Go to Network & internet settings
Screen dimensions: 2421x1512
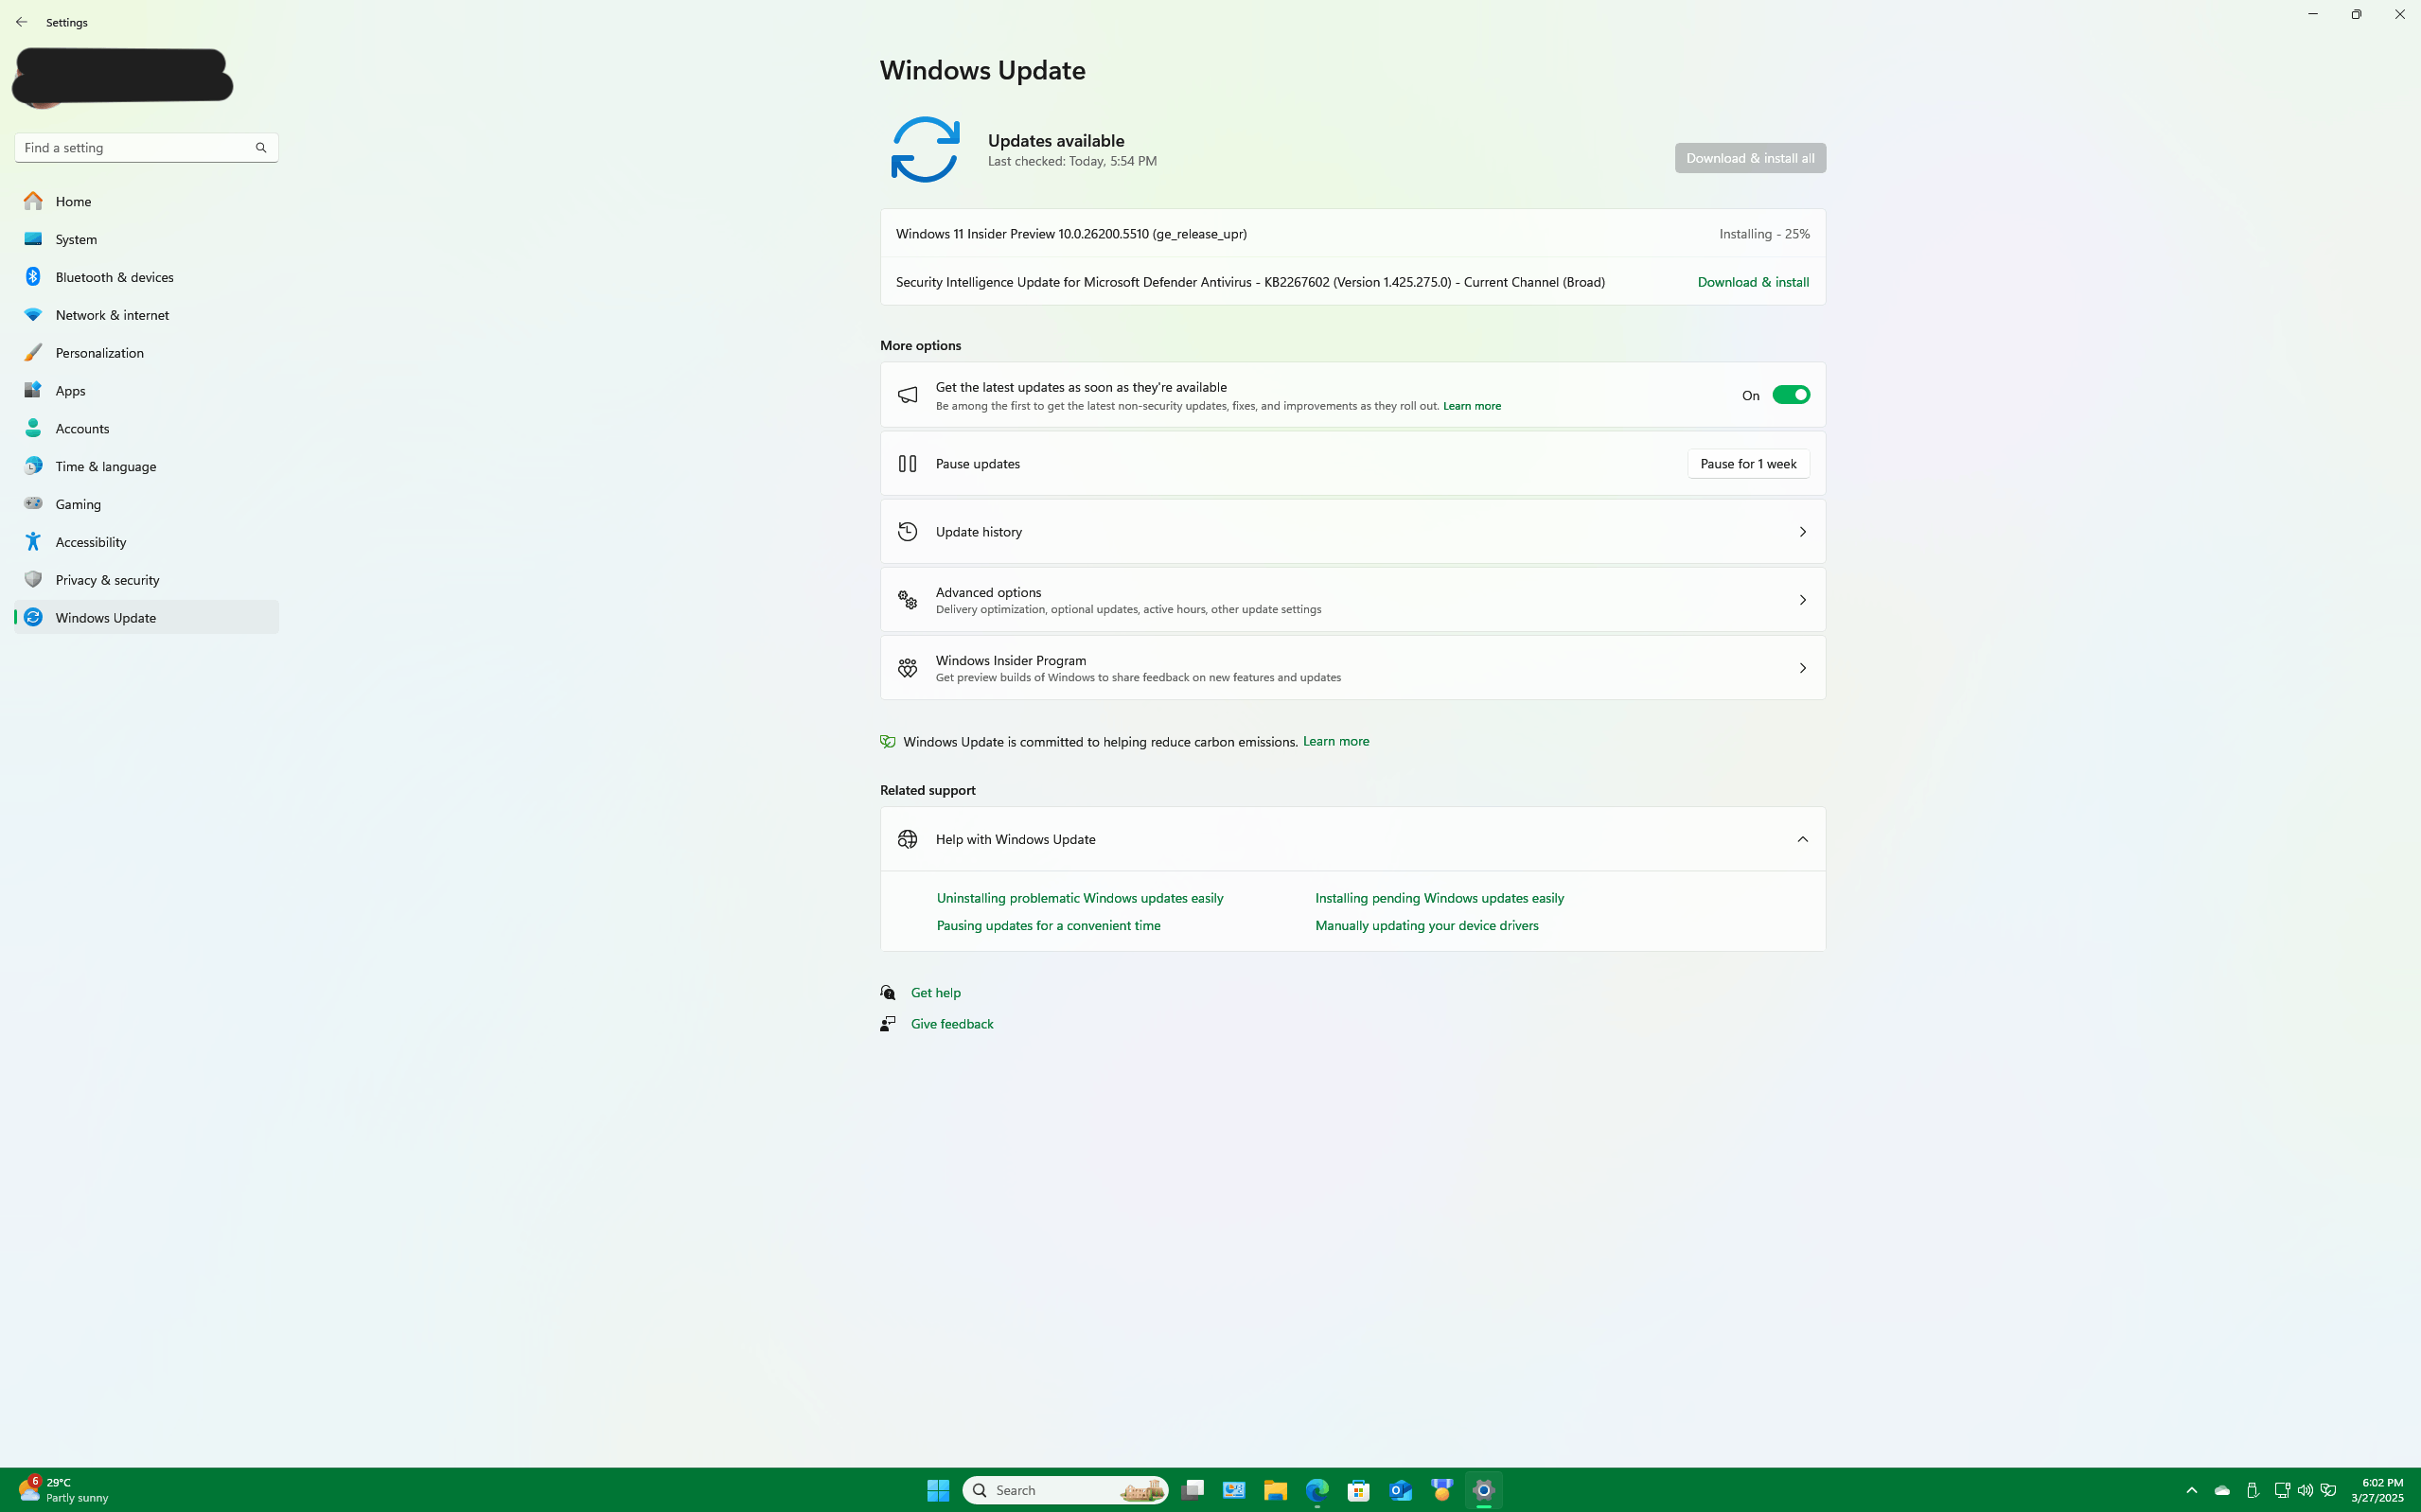112,315
